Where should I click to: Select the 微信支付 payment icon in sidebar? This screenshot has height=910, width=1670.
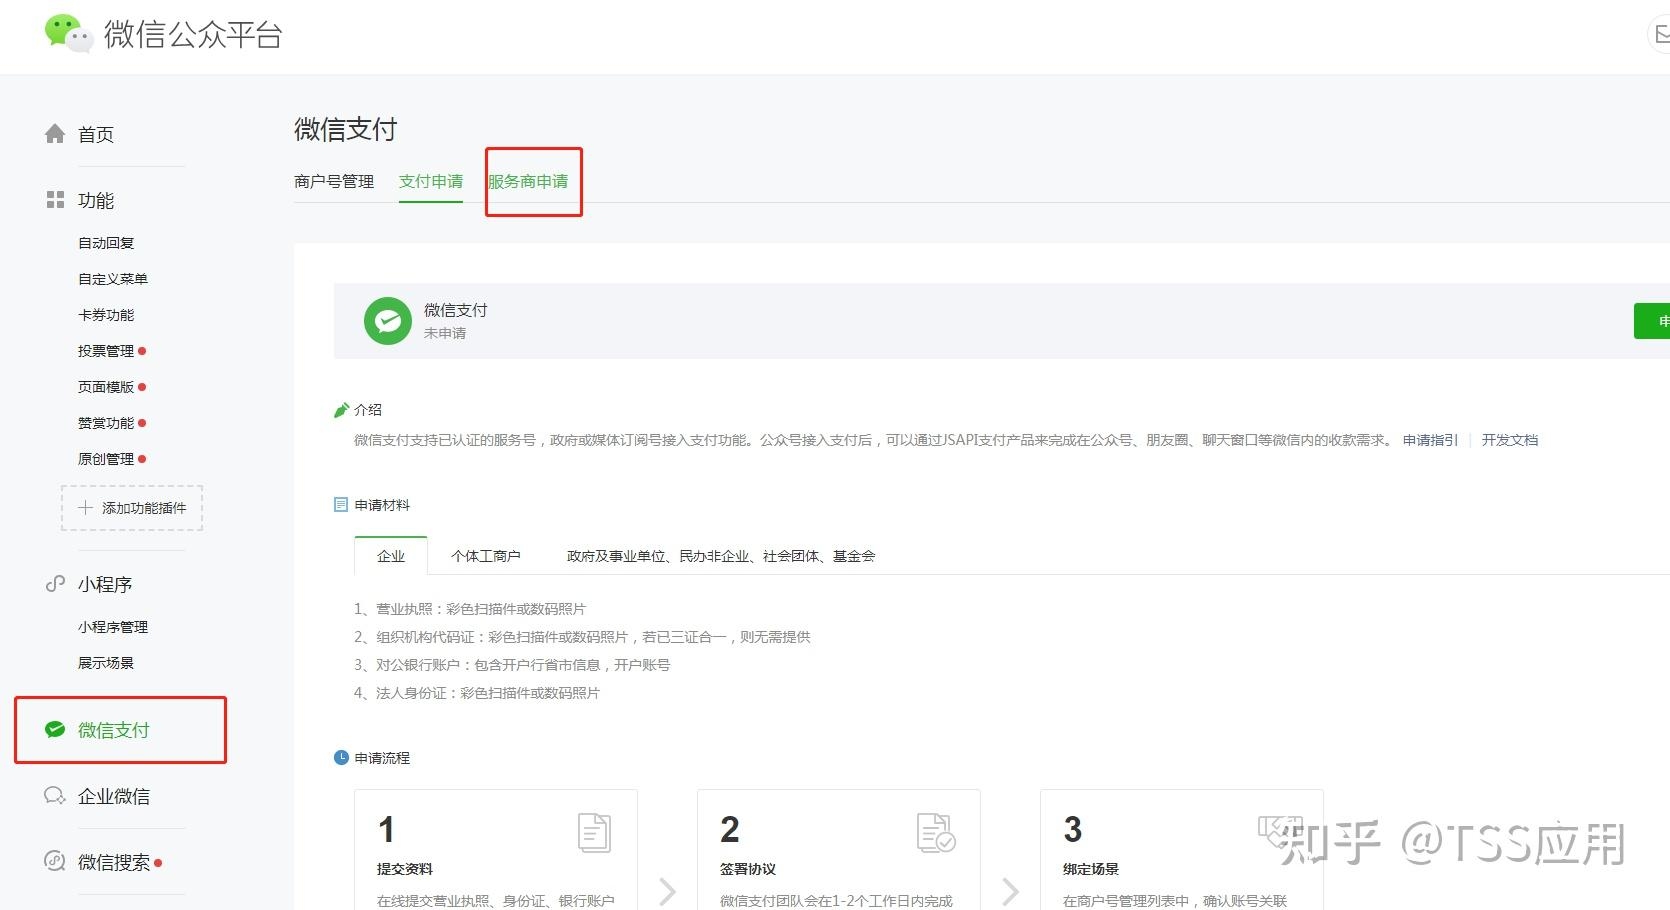coord(57,730)
